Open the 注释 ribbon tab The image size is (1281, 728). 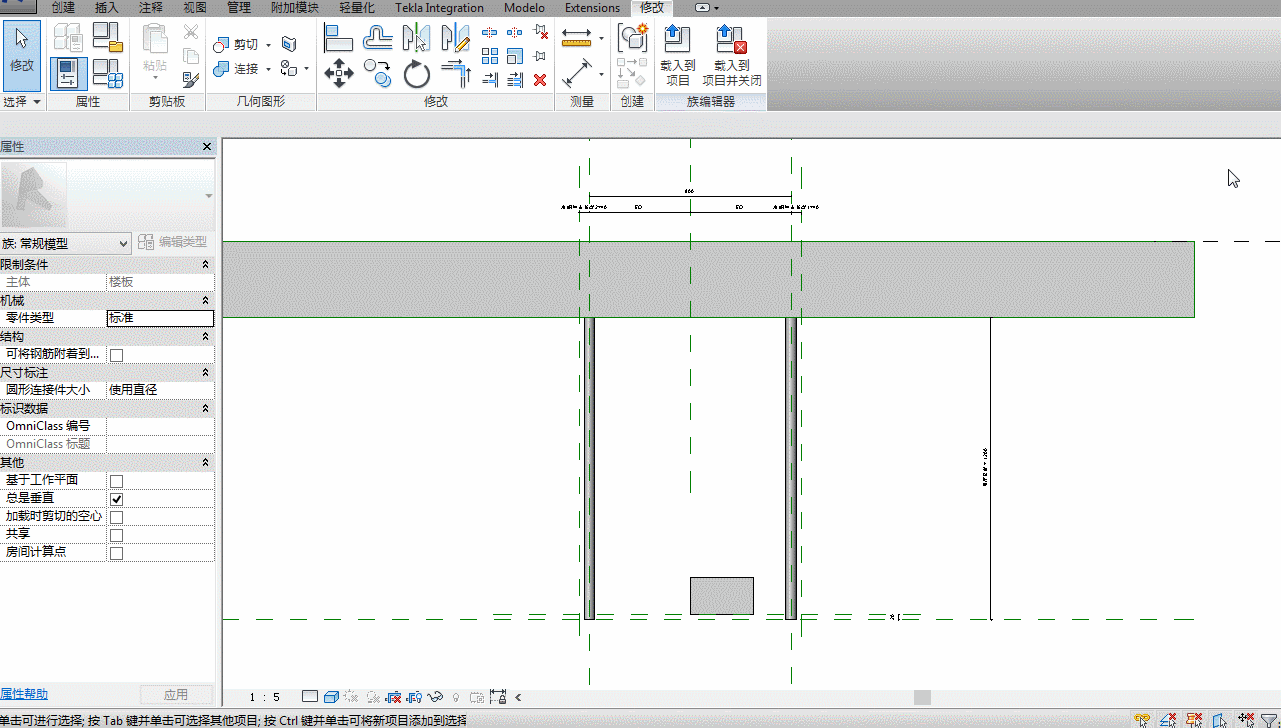pos(151,7)
